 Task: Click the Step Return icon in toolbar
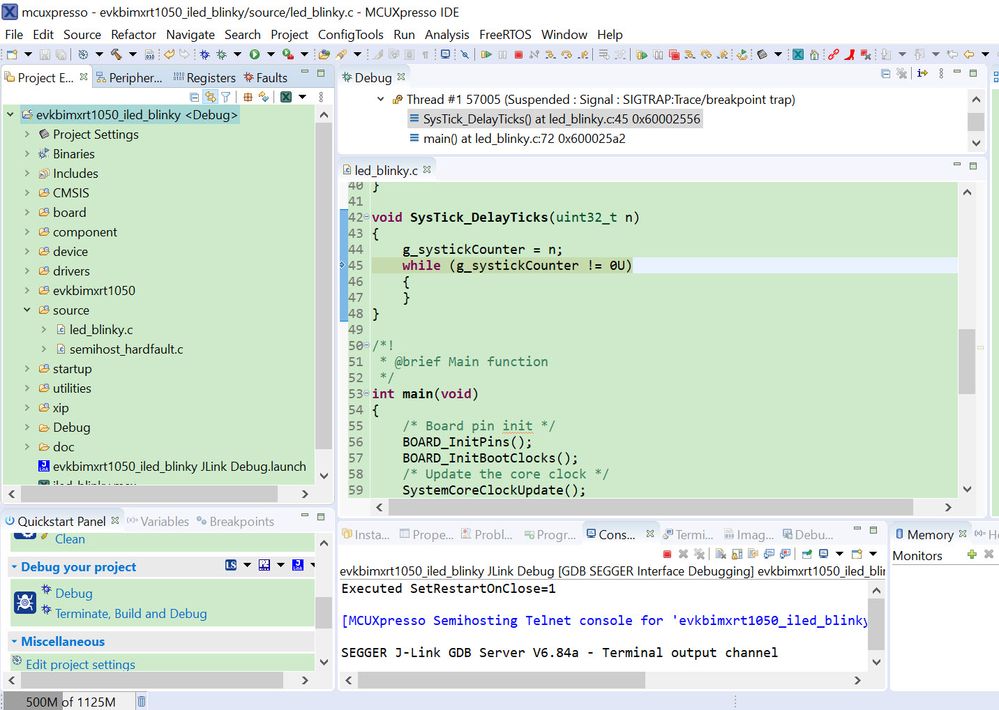(583, 55)
